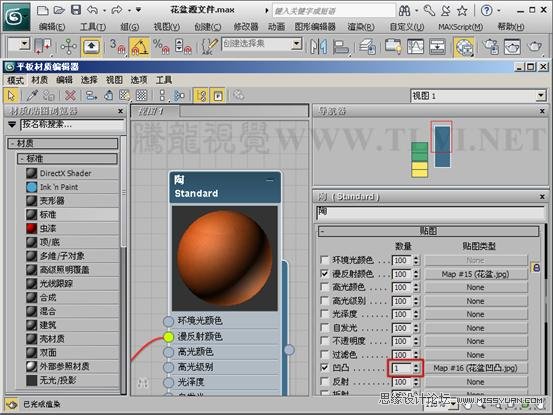
Task: Collapse the 陶 Standard node
Action: click(270, 181)
